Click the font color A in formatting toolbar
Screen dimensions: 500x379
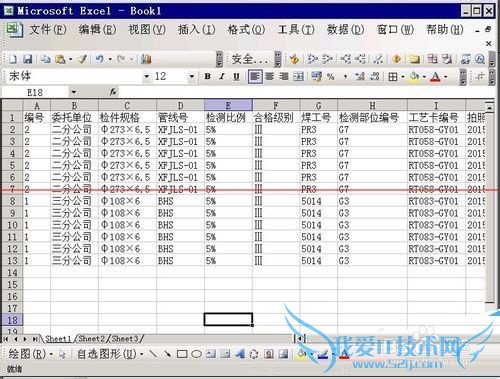435,77
